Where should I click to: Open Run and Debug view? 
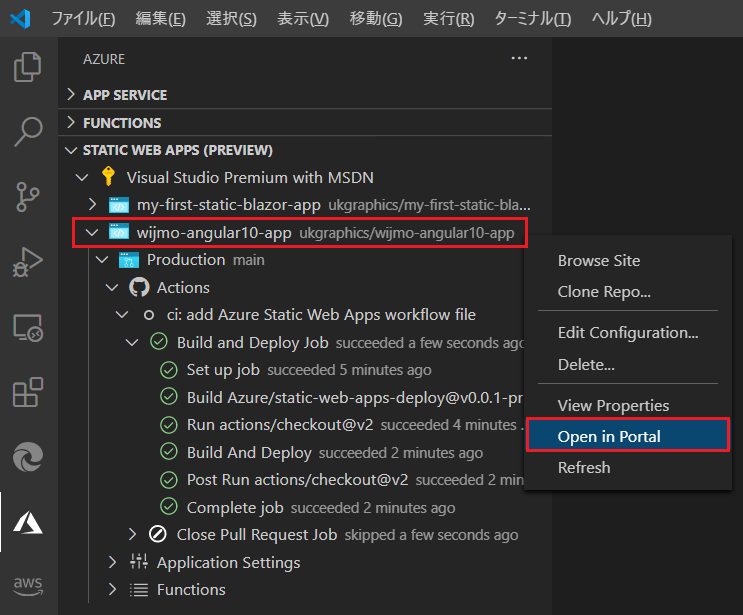coord(28,262)
